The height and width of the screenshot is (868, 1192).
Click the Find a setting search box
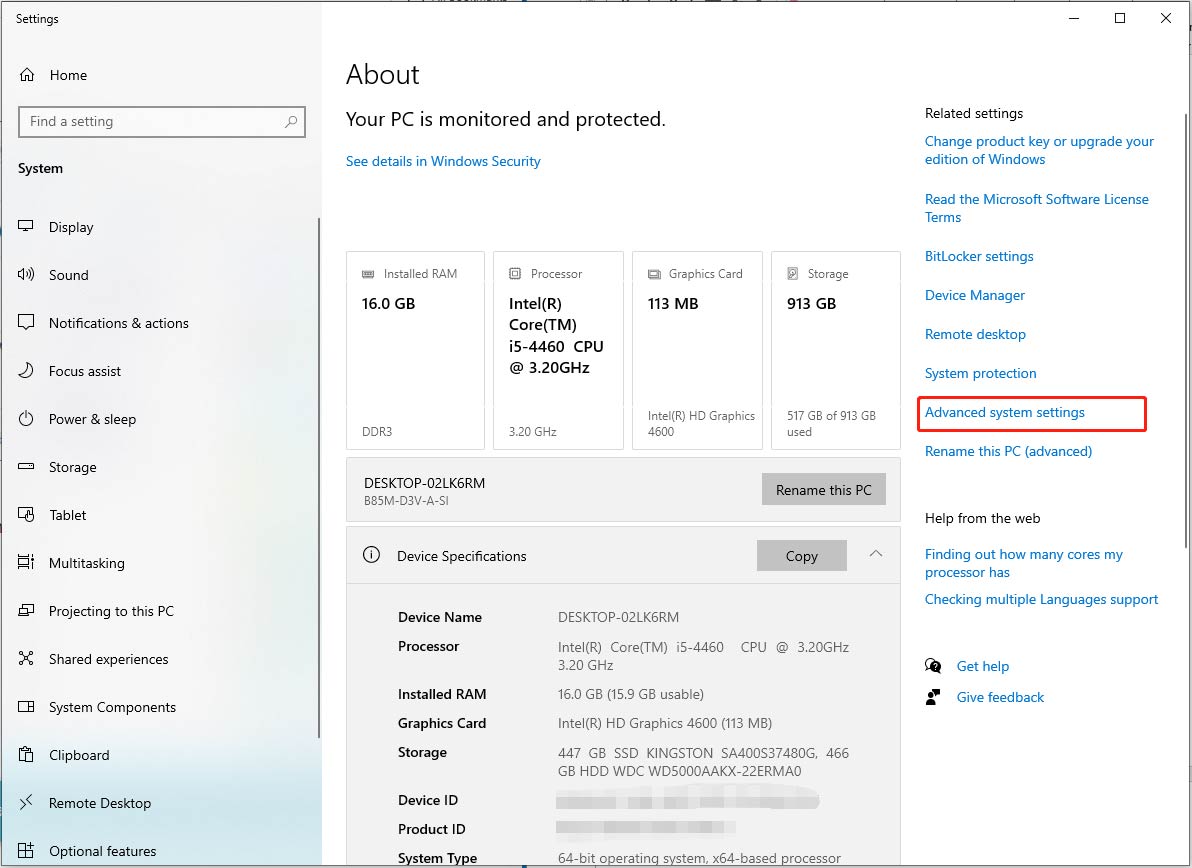point(162,121)
